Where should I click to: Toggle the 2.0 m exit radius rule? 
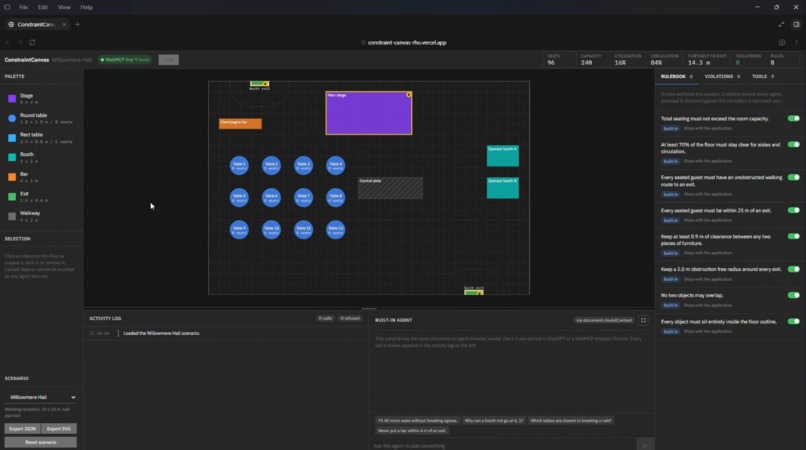(793, 269)
